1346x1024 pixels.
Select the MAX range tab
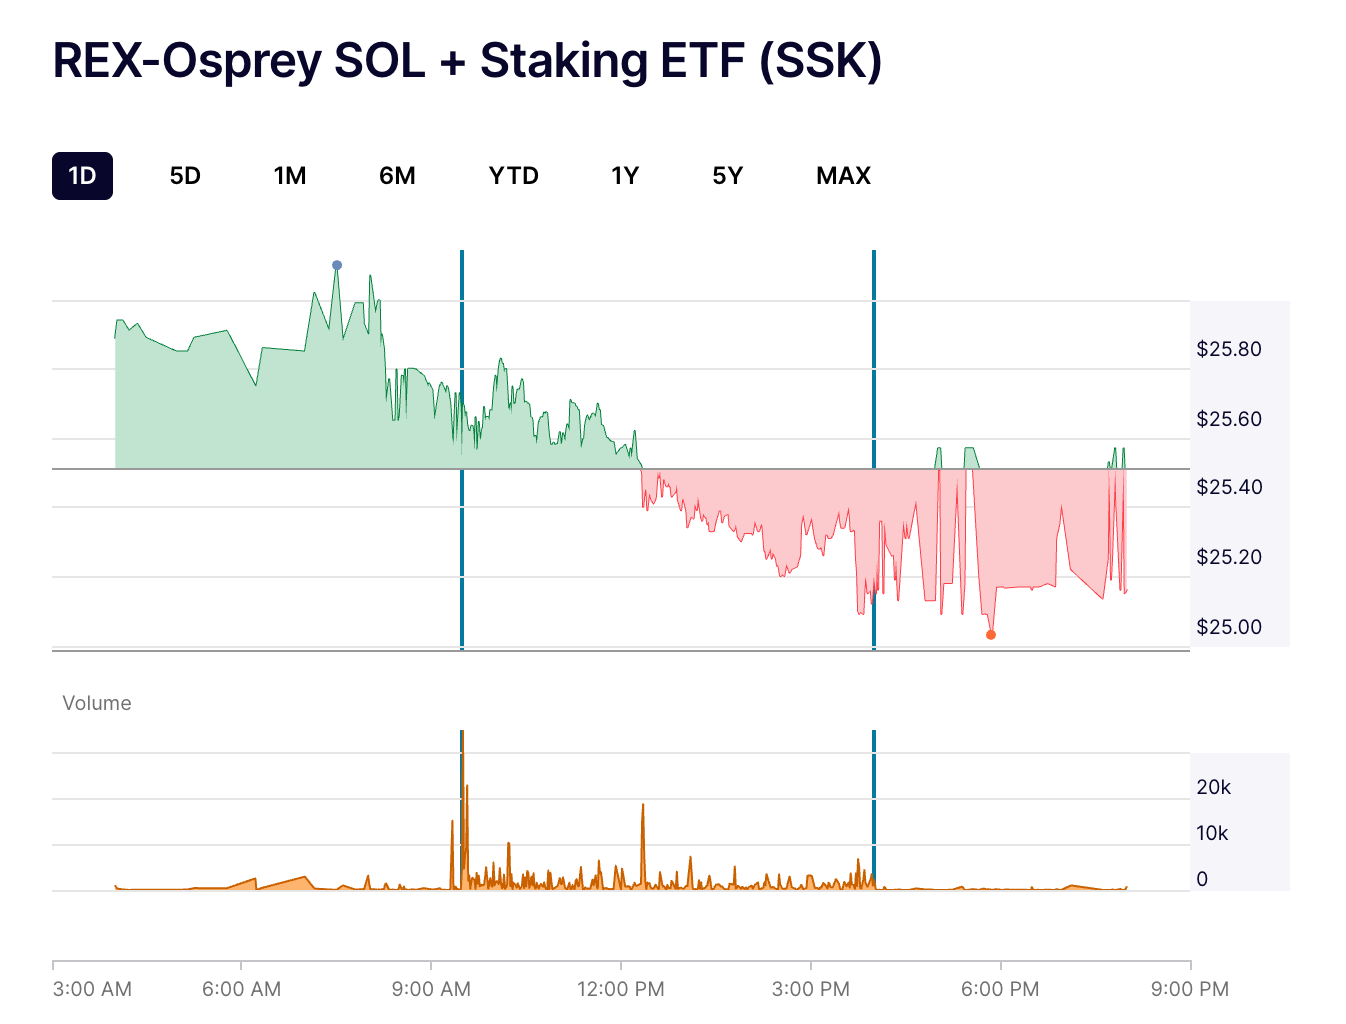click(843, 176)
